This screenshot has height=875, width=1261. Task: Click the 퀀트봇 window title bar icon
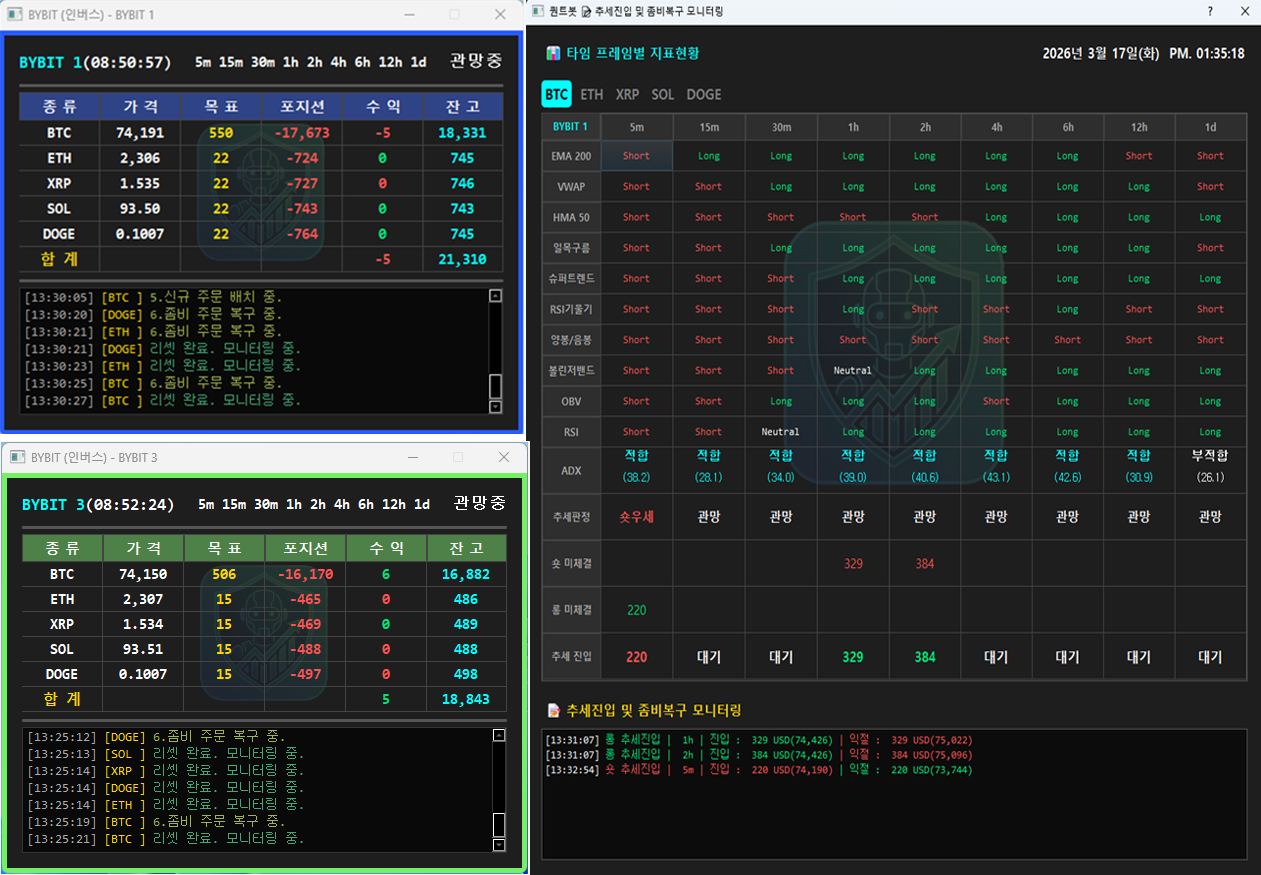tap(539, 11)
